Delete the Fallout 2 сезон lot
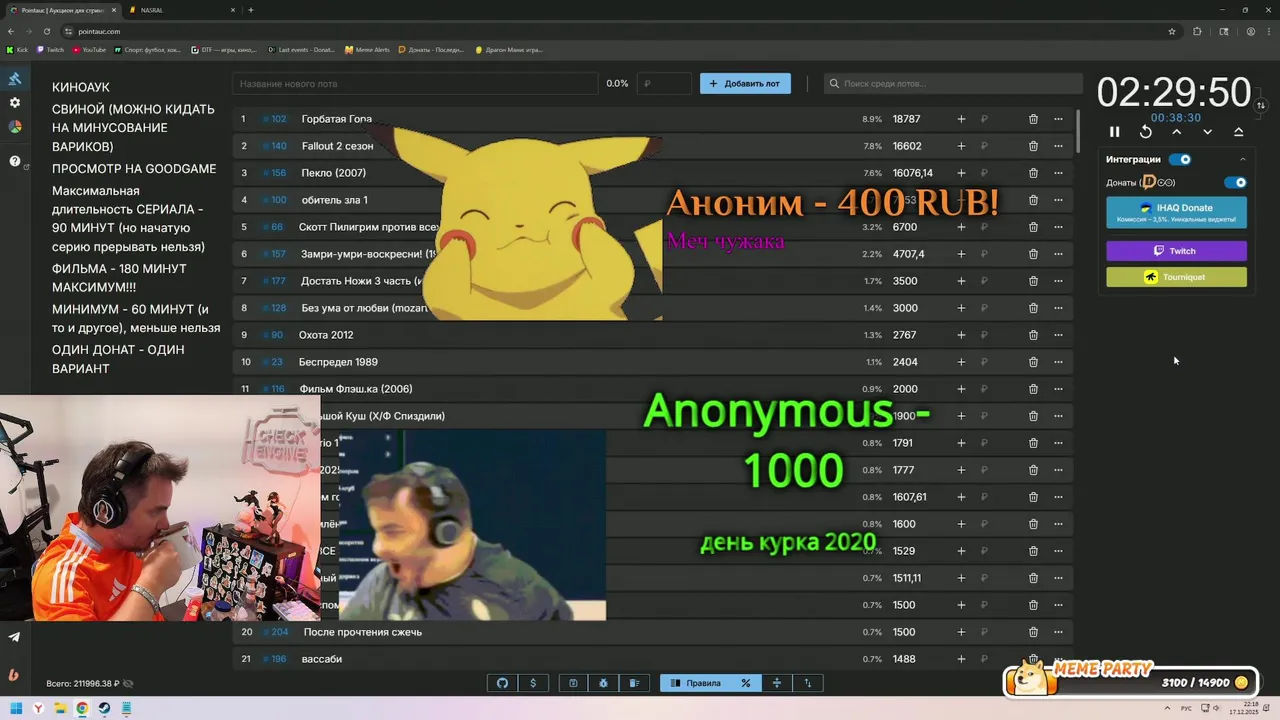This screenshot has height=720, width=1280. point(1033,146)
